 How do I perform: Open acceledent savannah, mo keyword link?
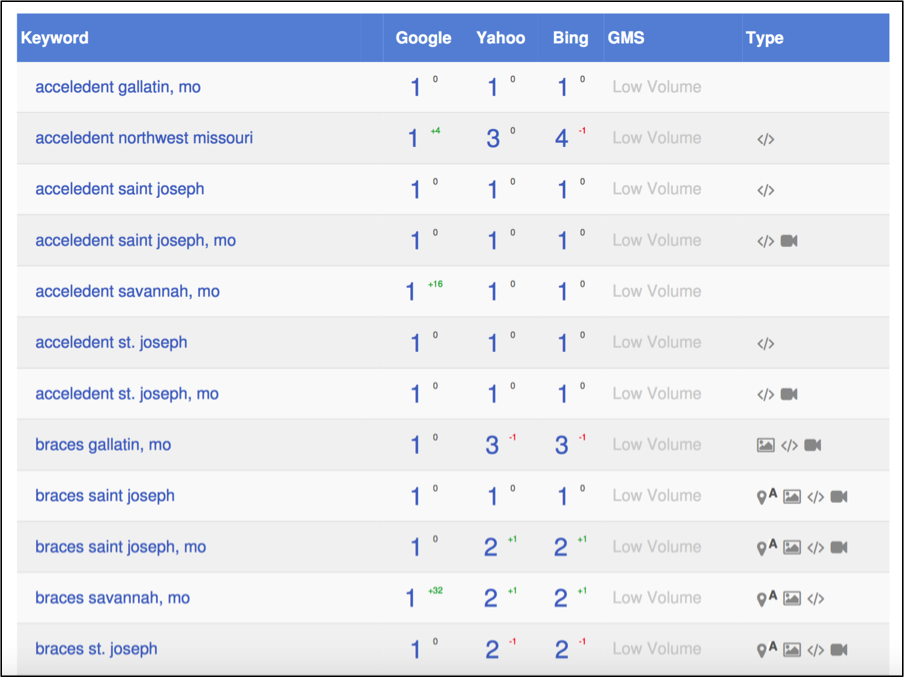tap(127, 291)
